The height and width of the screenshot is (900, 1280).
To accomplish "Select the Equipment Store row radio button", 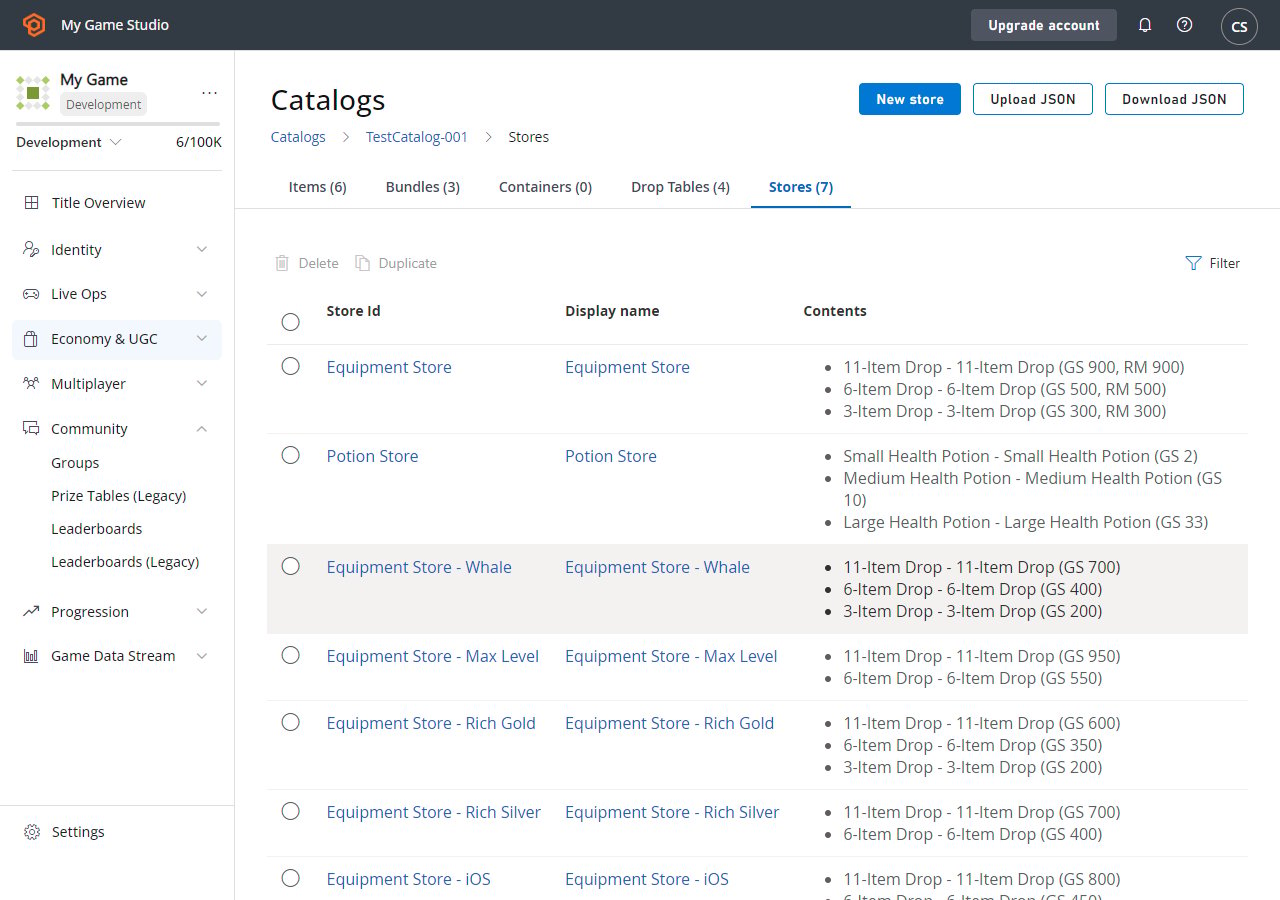I will point(290,366).
